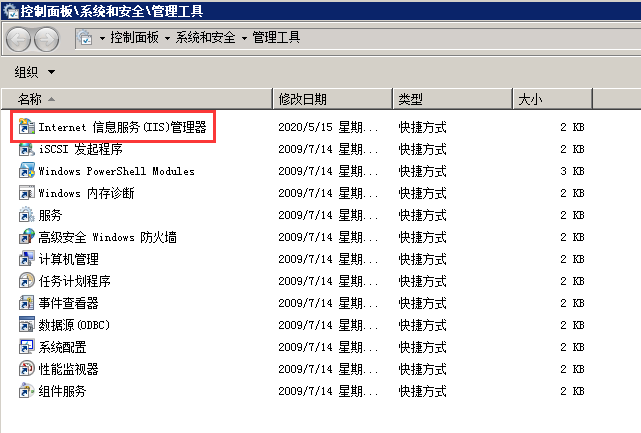Screen dimensions: 641x433
Task: Select the 任务计划程序 name text
Action: click(x=74, y=282)
